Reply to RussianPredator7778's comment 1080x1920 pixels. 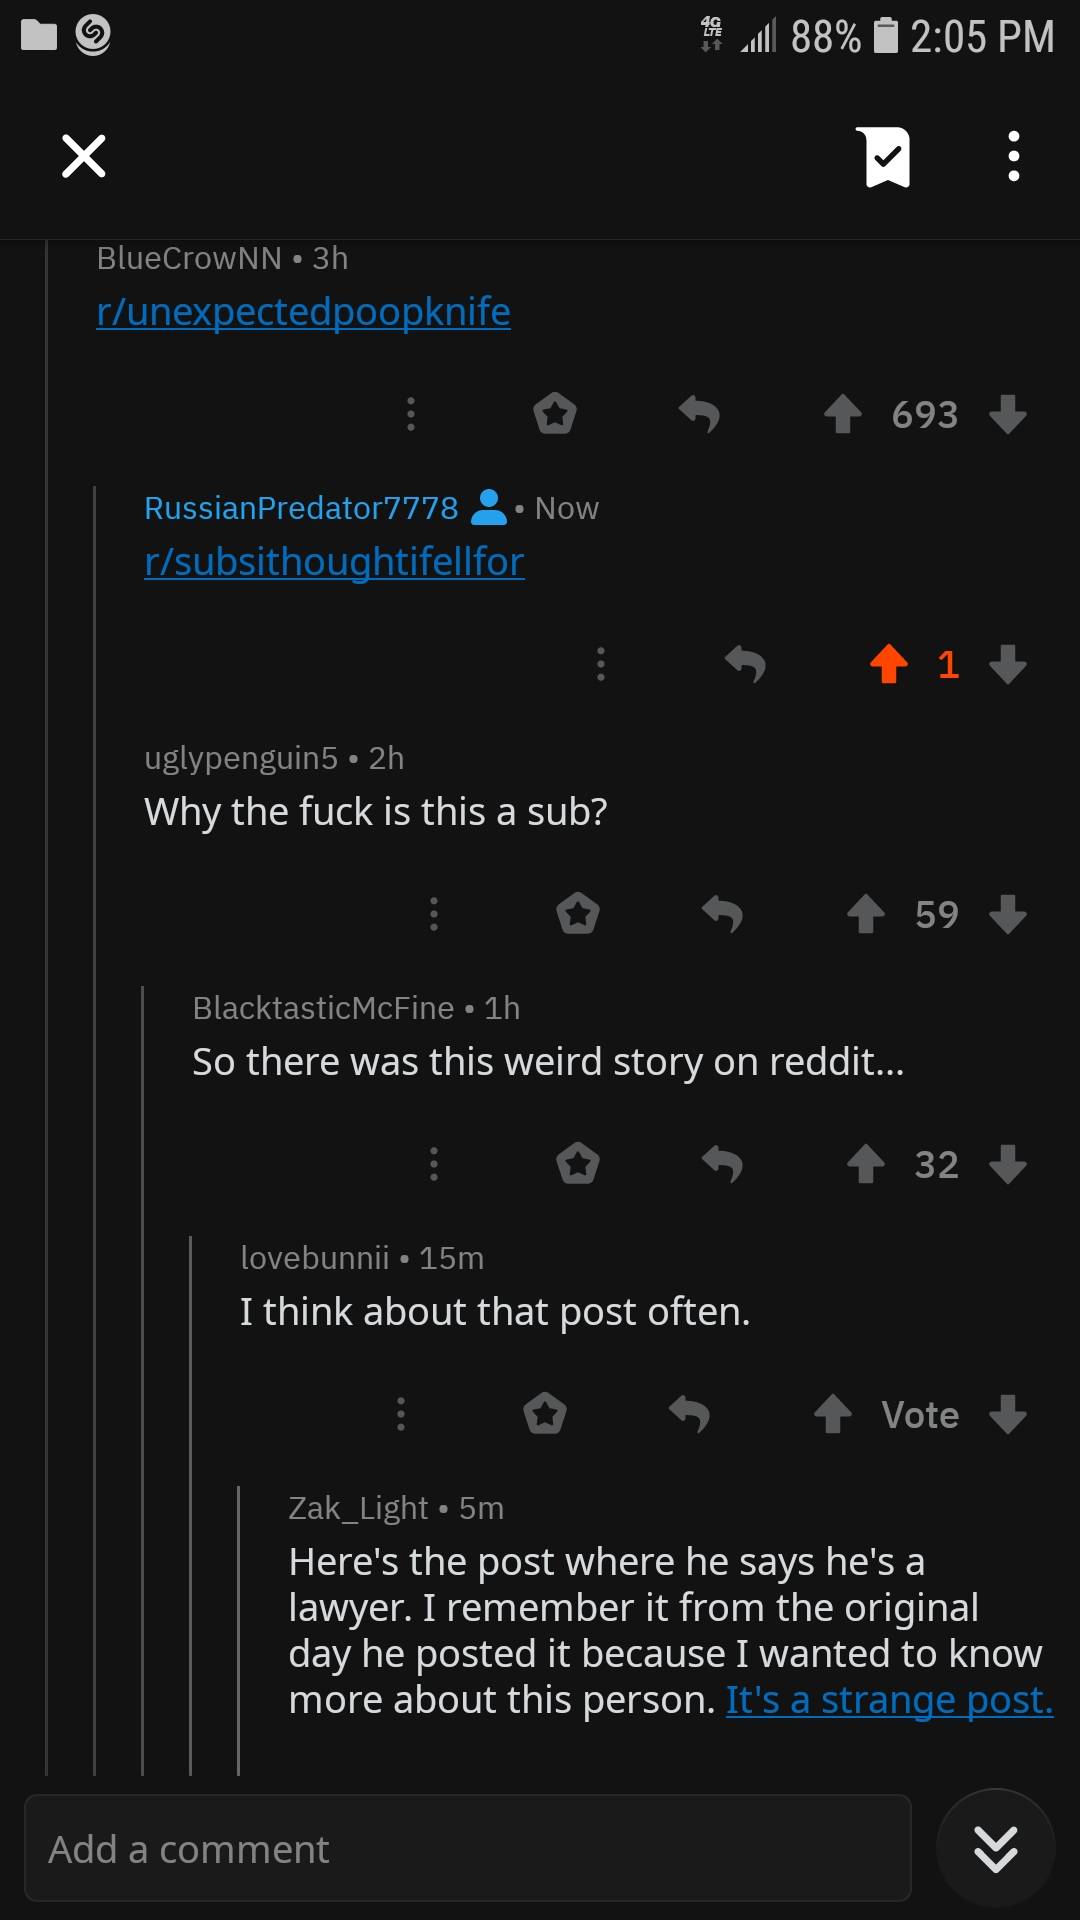(x=745, y=664)
